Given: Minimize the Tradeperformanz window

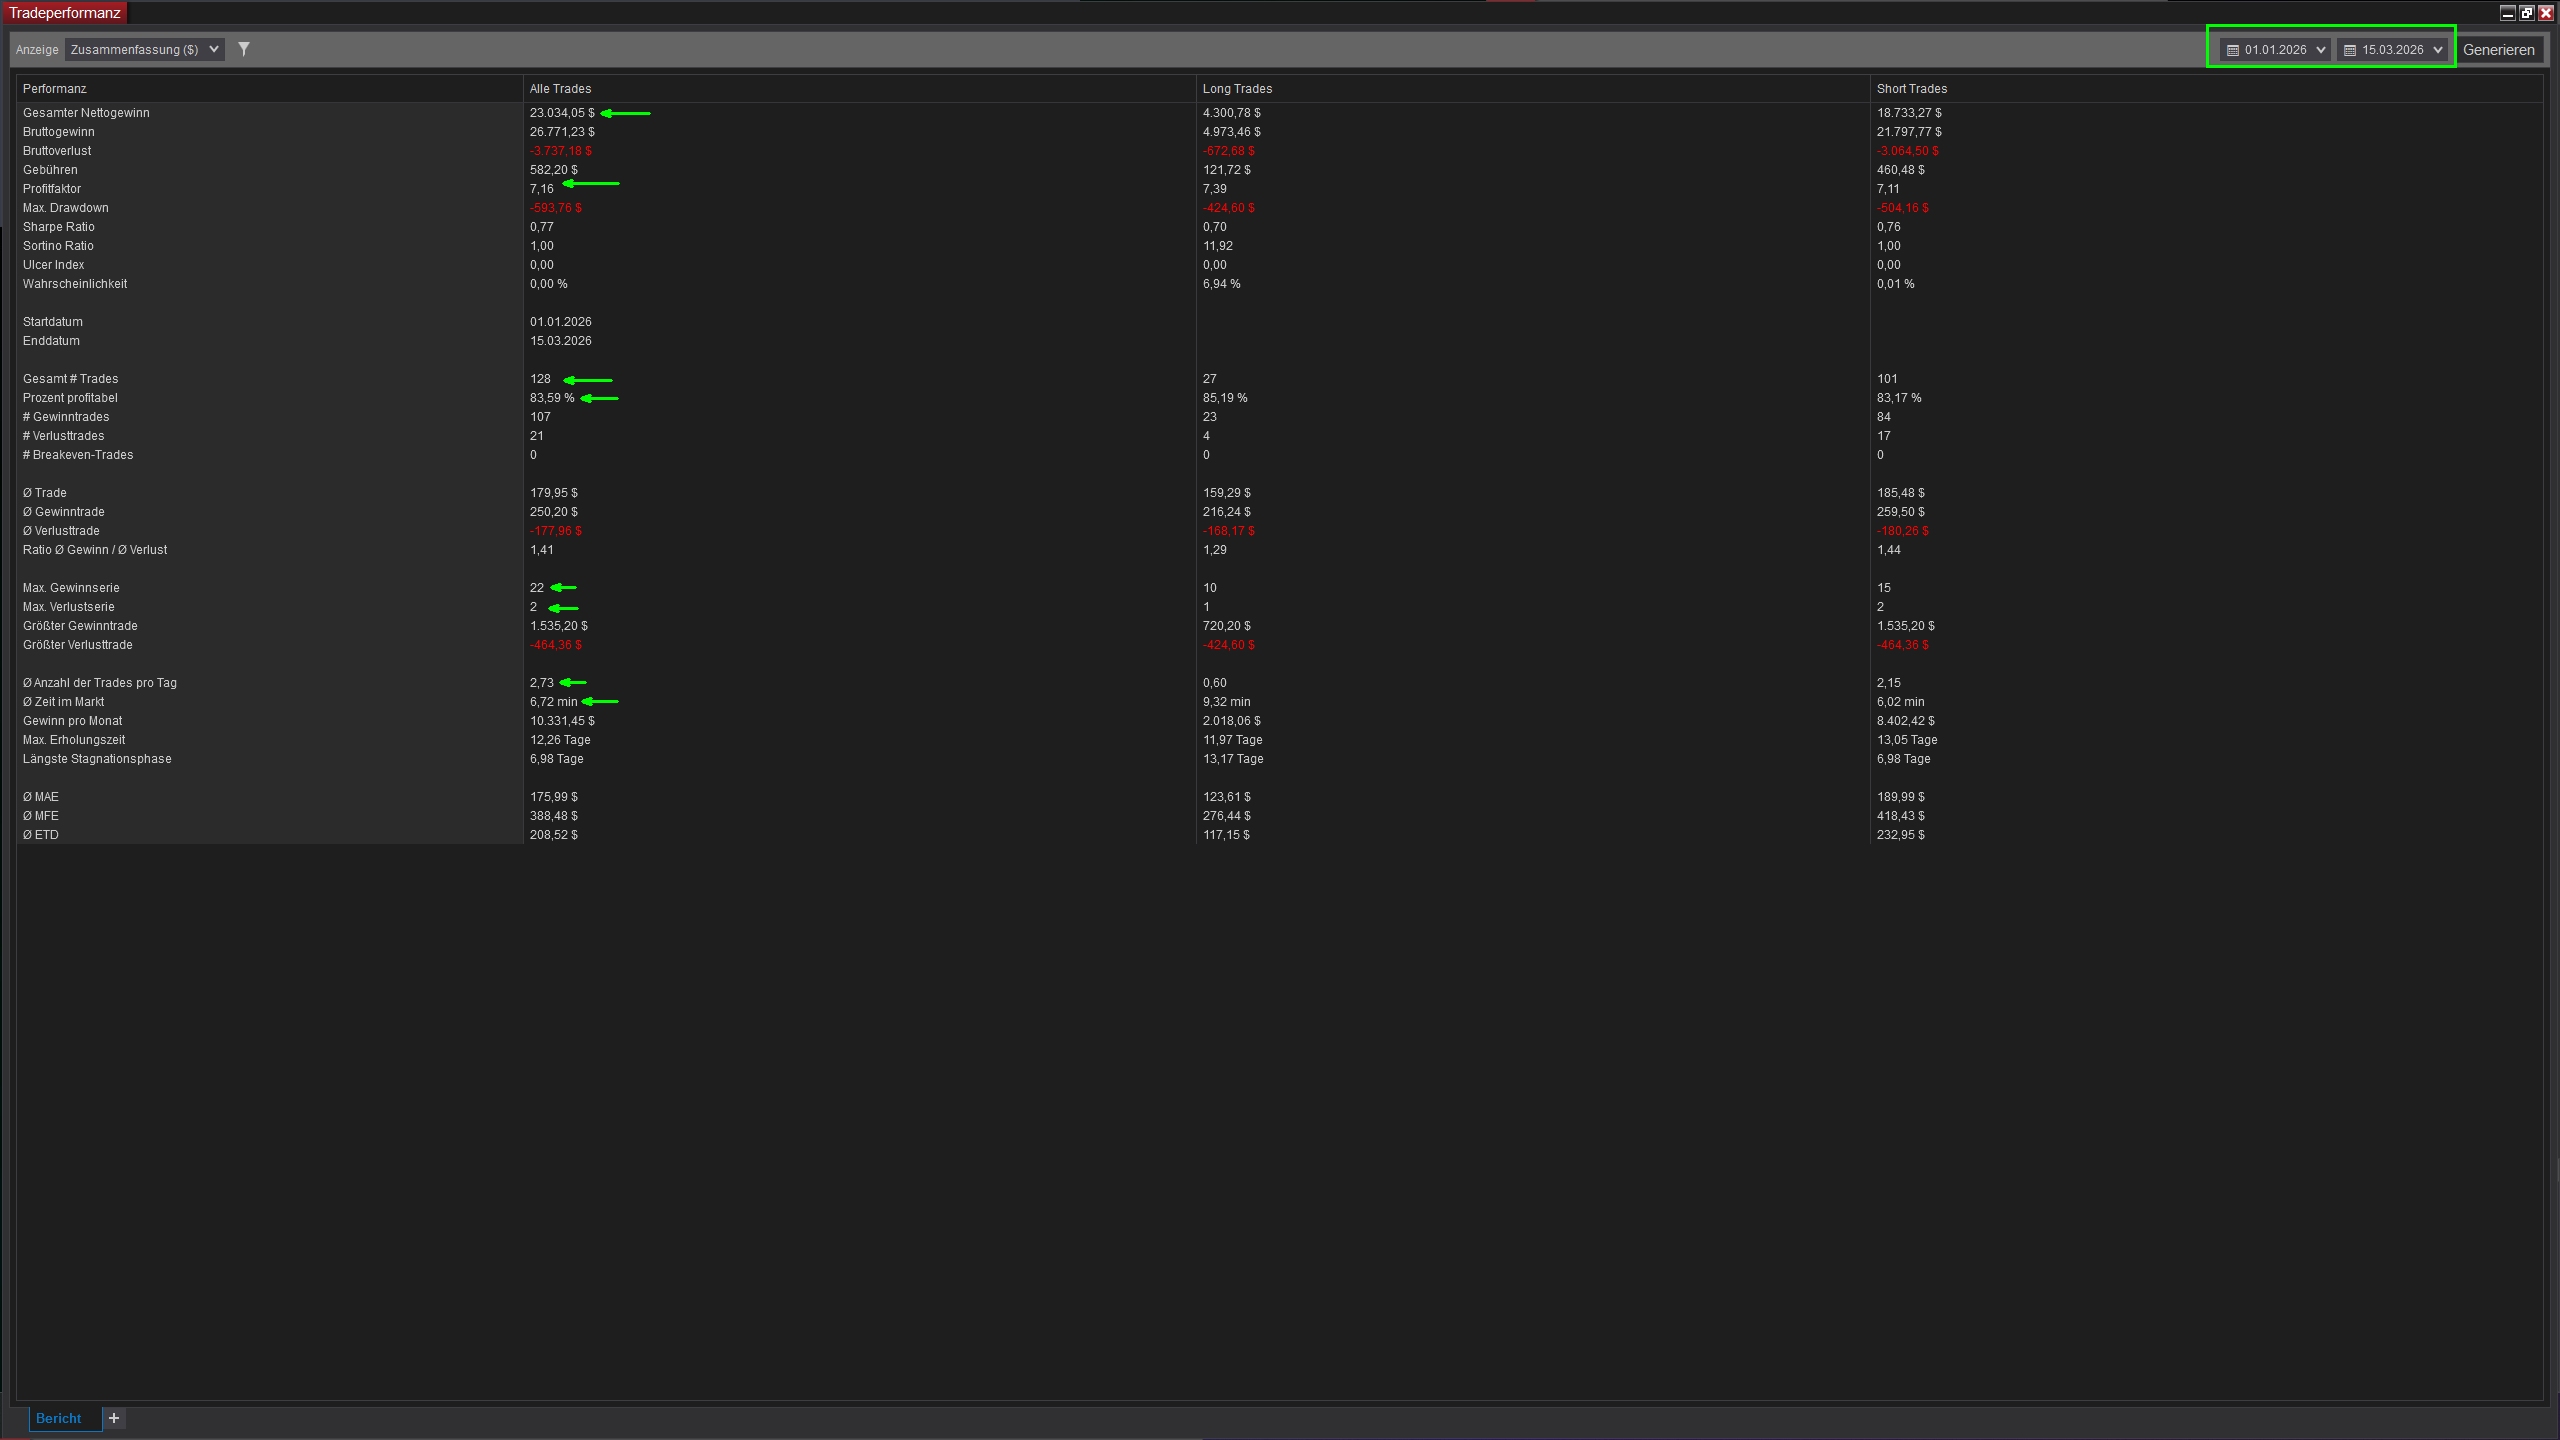Looking at the screenshot, I should pos(2508,13).
